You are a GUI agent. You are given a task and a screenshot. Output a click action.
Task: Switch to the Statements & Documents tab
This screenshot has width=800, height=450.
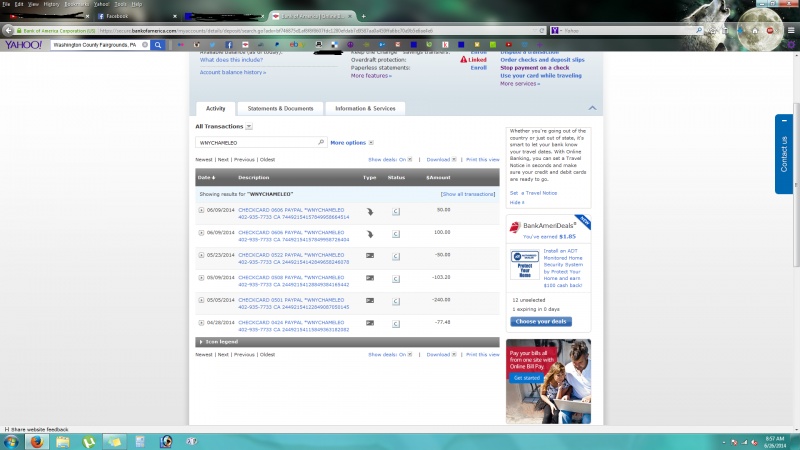pyautogui.click(x=280, y=109)
